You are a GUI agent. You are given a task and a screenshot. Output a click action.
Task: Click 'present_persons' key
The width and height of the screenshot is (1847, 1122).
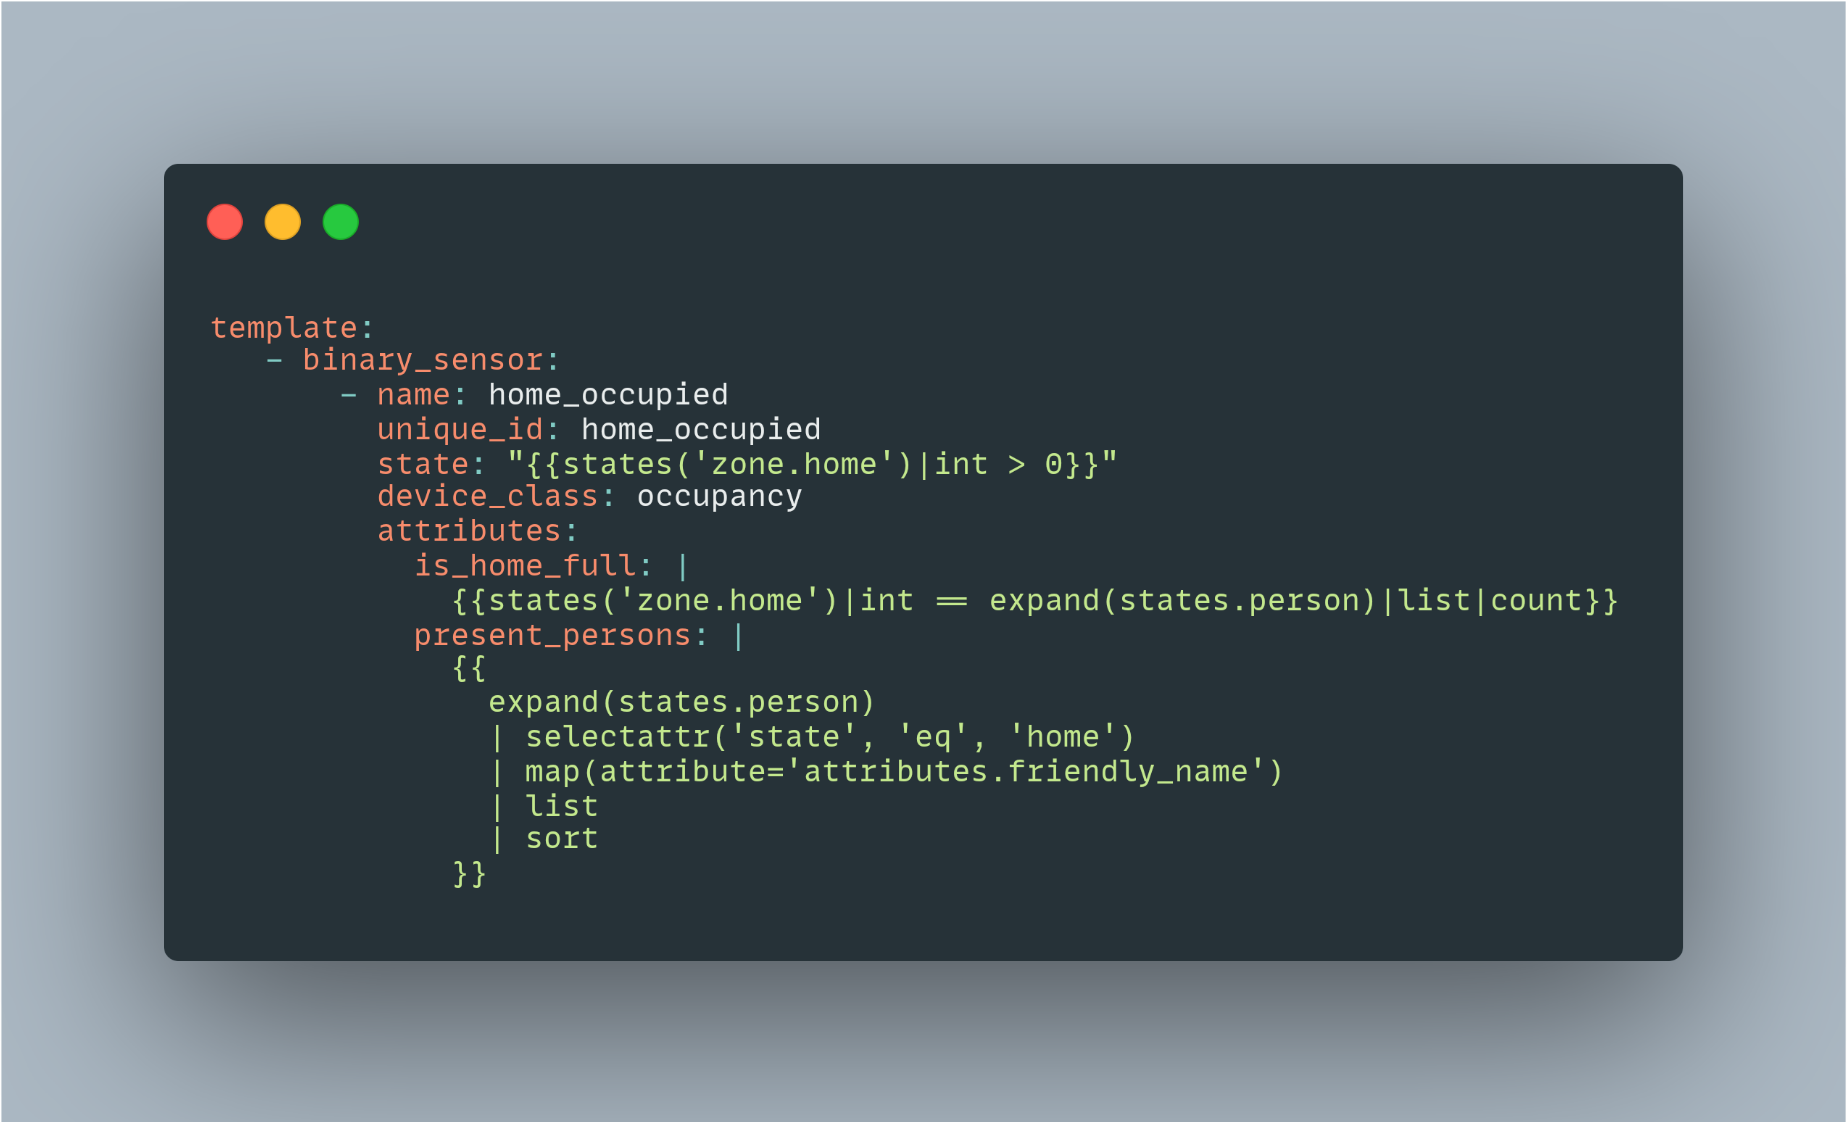[x=553, y=636]
